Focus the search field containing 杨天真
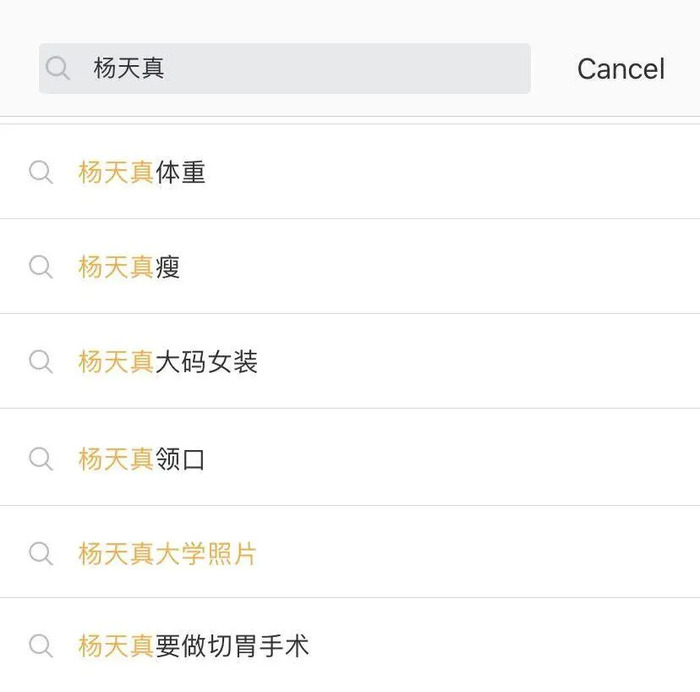 tap(285, 68)
